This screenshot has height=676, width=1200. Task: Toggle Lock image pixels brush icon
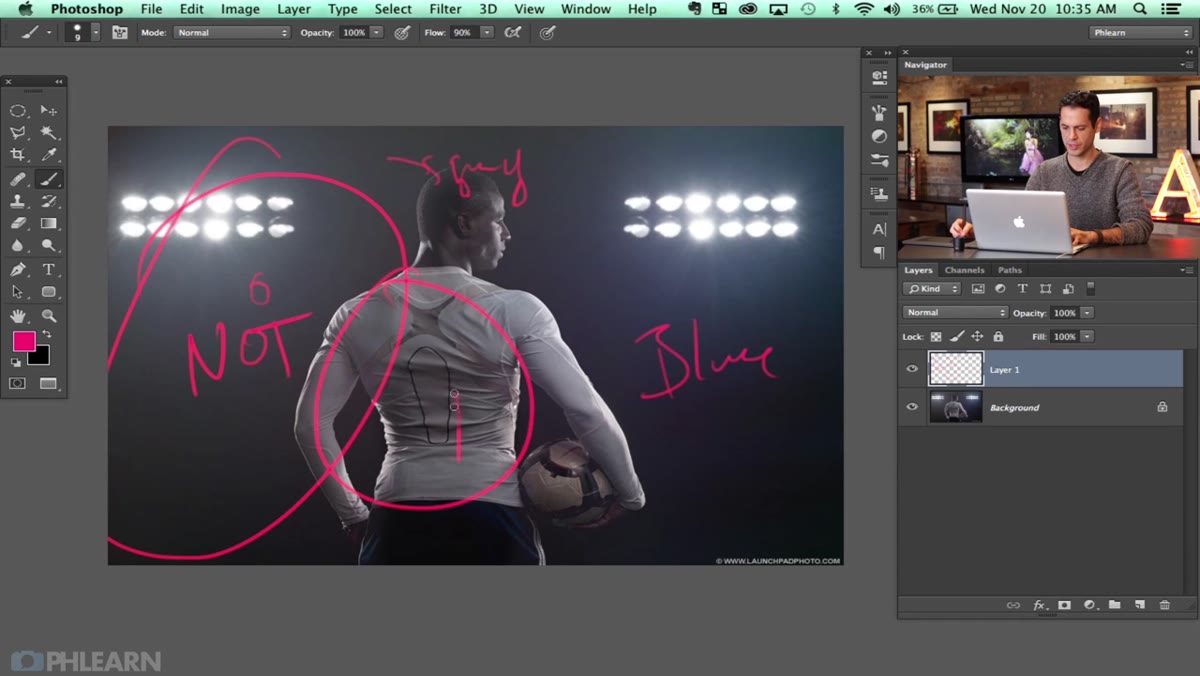tap(957, 337)
